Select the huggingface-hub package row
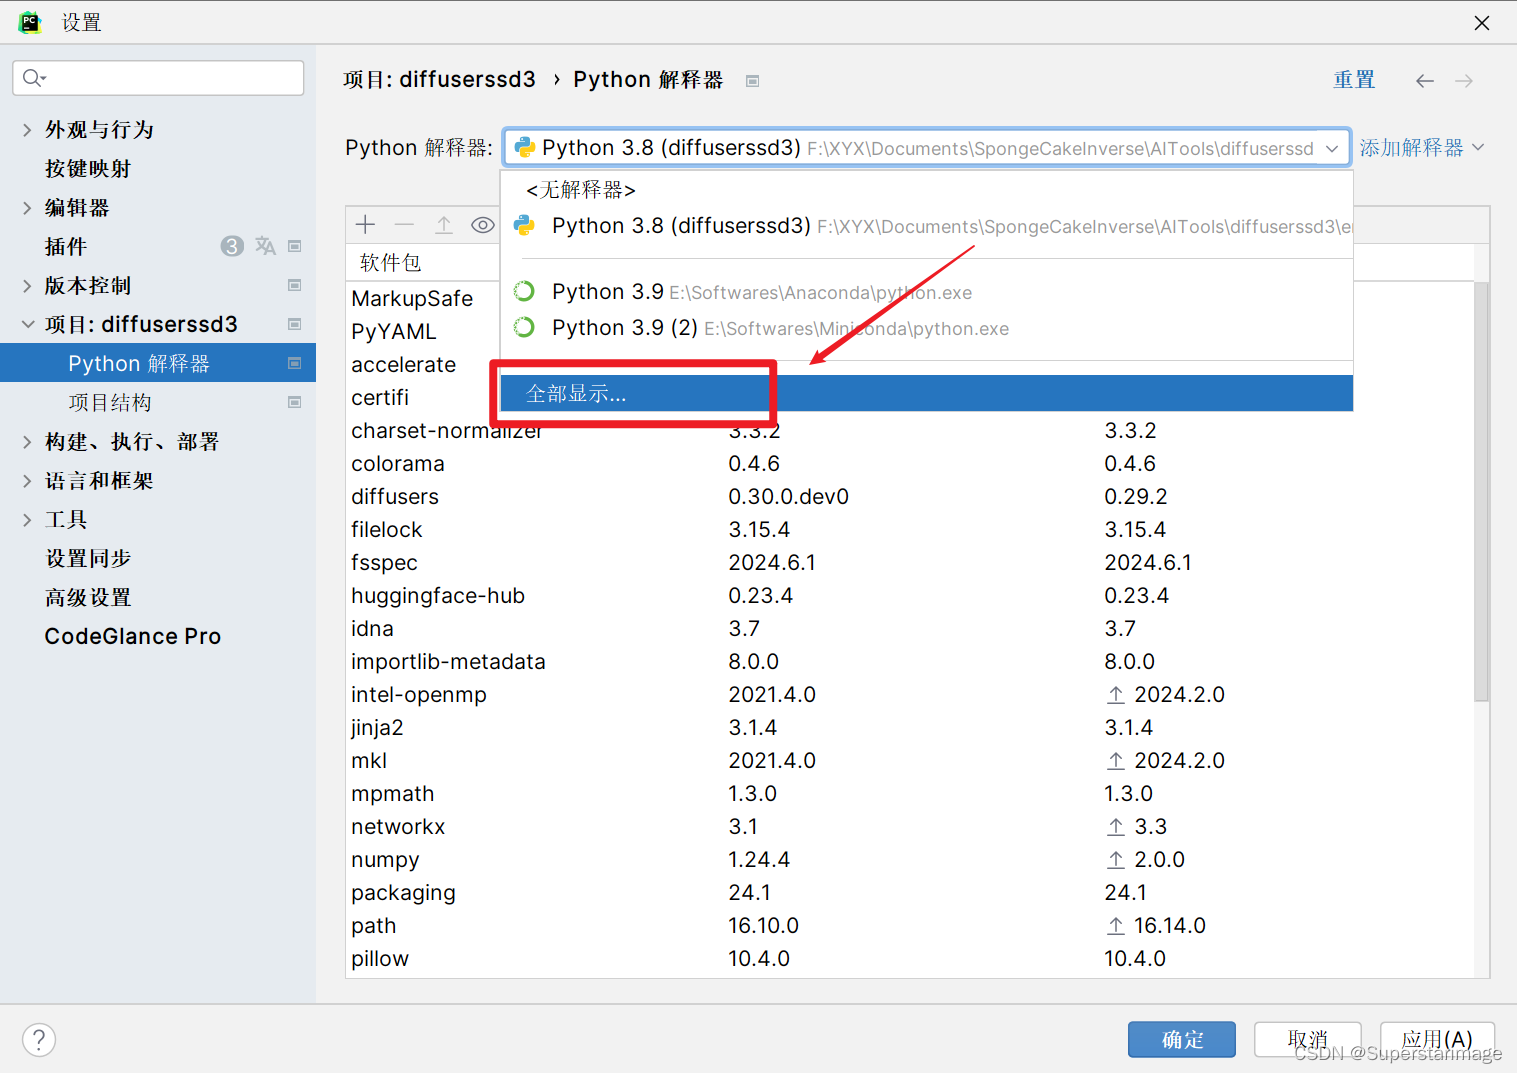 [x=910, y=596]
